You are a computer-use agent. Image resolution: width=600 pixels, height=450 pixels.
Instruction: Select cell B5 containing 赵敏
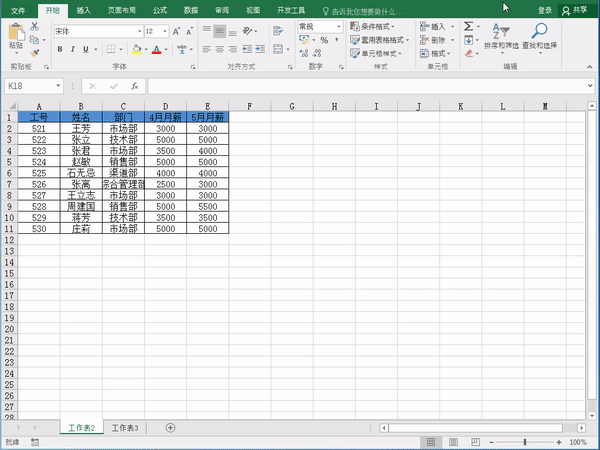[80, 161]
